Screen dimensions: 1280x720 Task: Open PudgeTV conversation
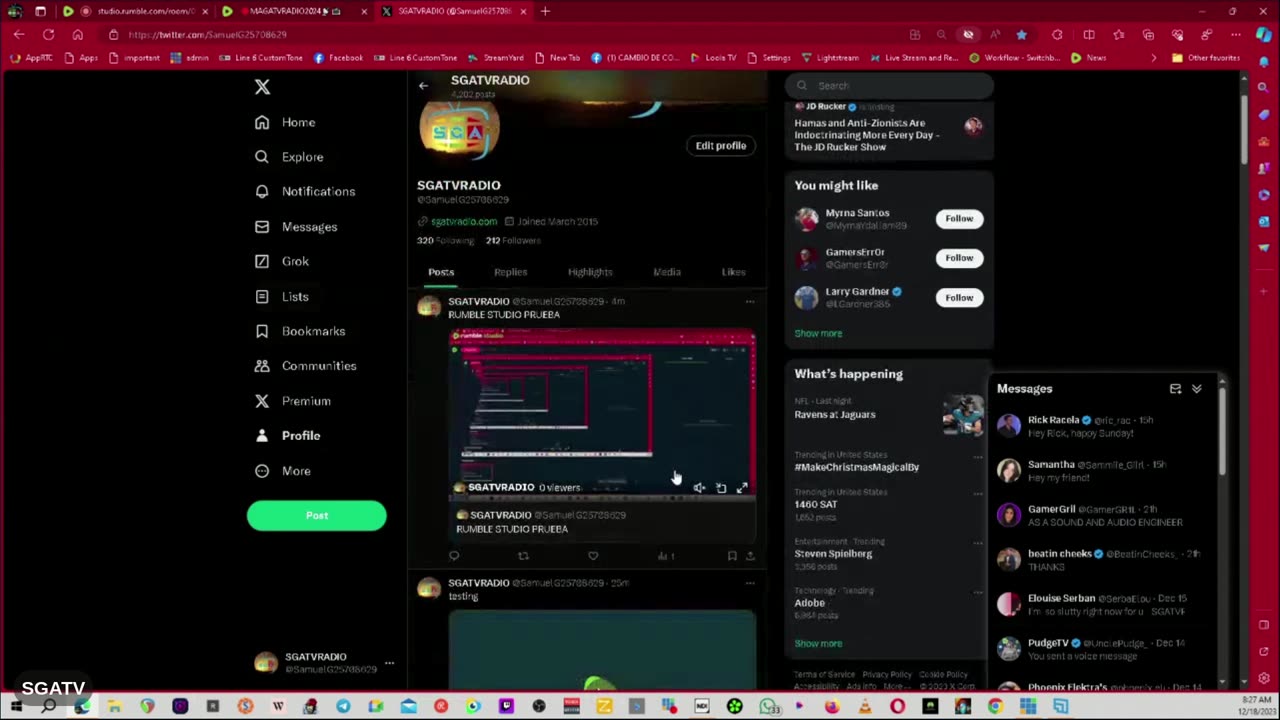coord(1103,649)
